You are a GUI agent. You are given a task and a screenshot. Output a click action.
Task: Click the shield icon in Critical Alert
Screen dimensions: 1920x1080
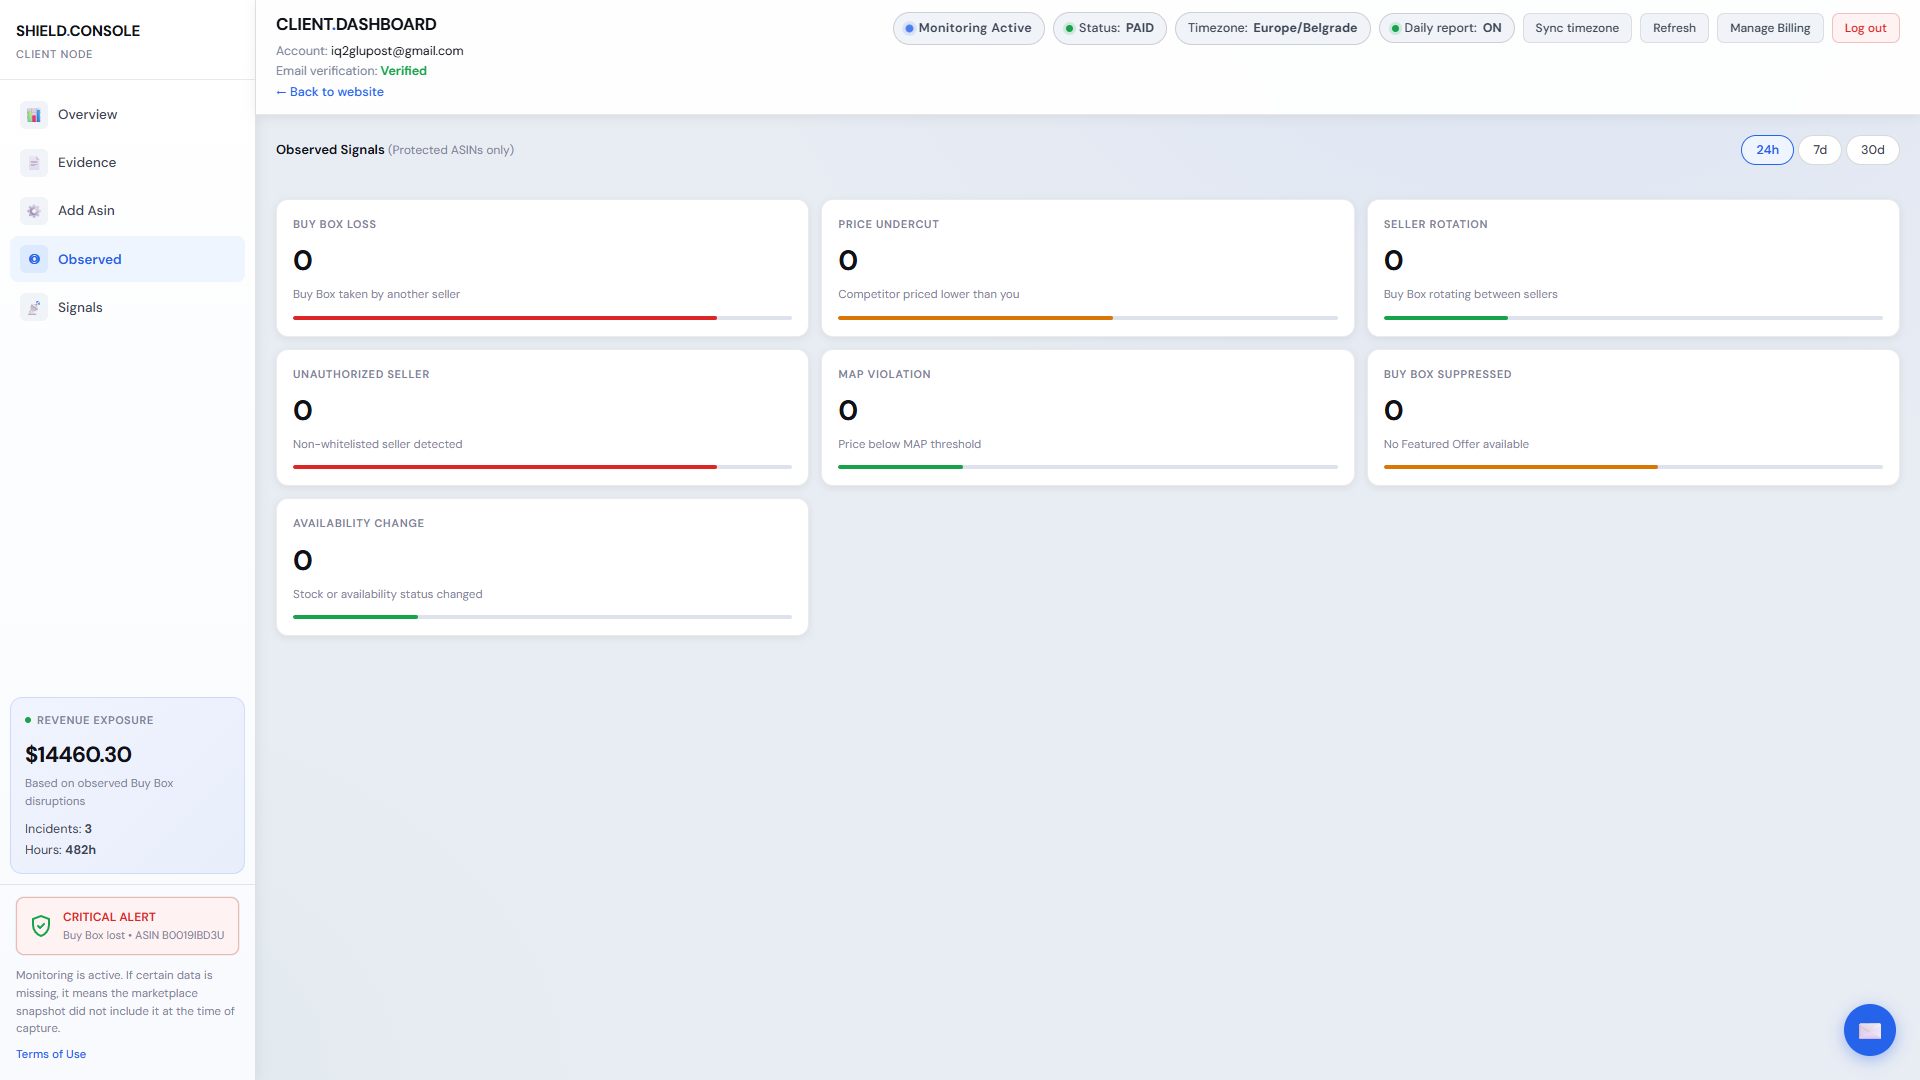[41, 926]
